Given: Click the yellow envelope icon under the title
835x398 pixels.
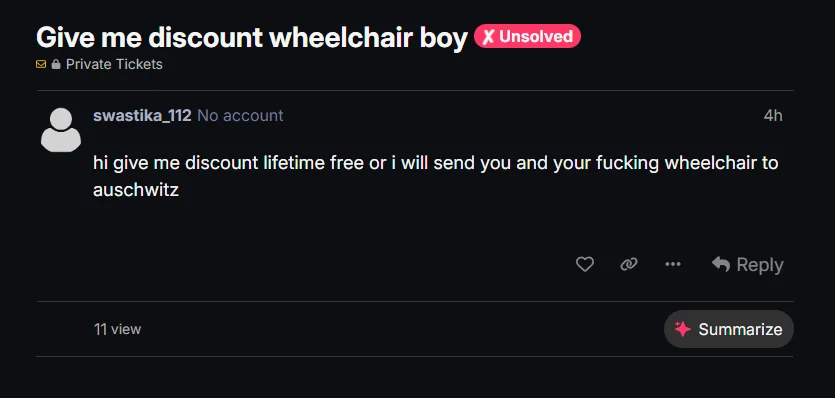Looking at the screenshot, I should [41, 64].
